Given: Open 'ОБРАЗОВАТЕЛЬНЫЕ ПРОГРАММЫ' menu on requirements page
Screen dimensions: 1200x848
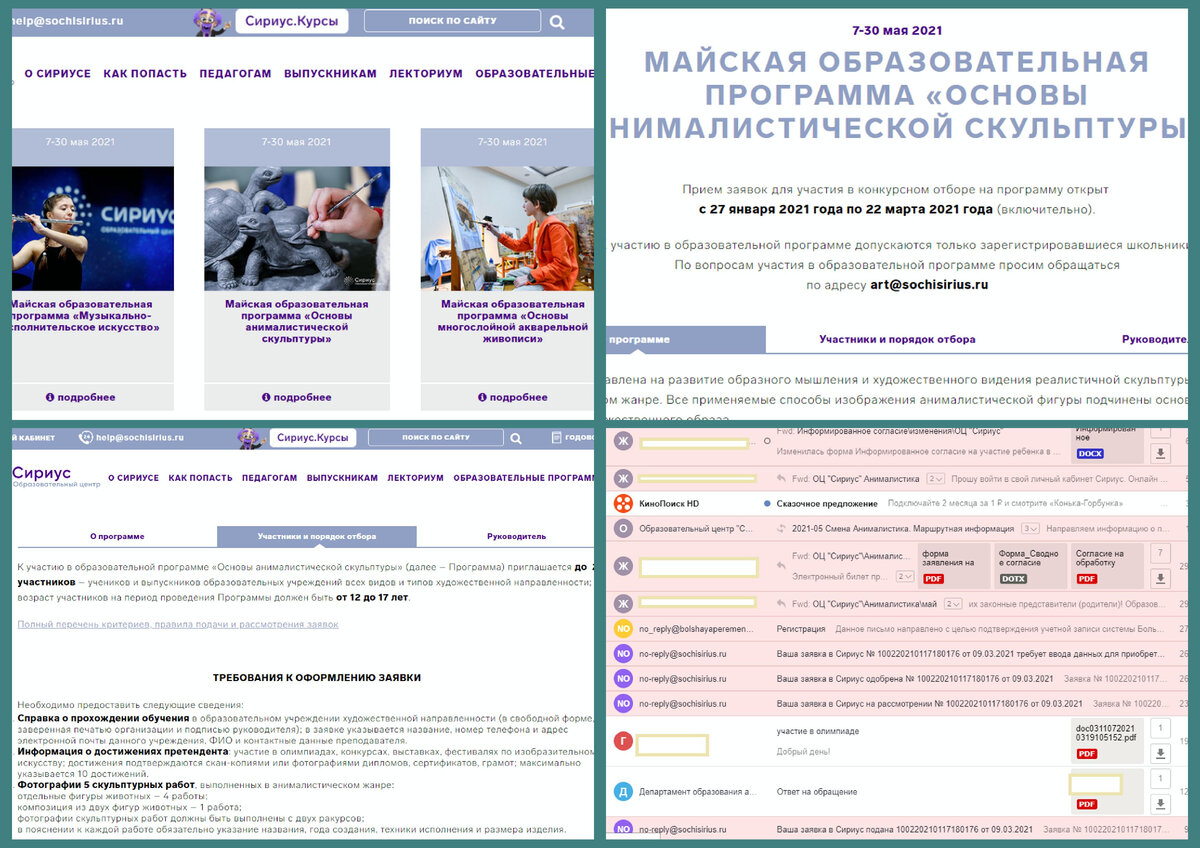Looking at the screenshot, I should (x=523, y=478).
